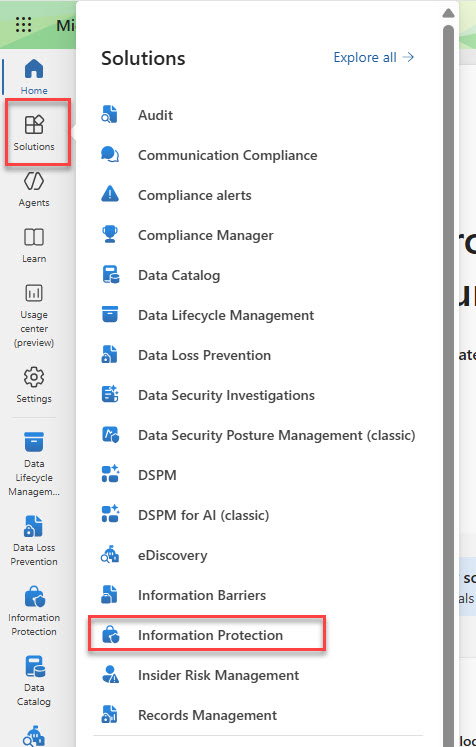Select Data Loss Prevention menu entry
This screenshot has height=747, width=476.
pyautogui.click(x=204, y=355)
